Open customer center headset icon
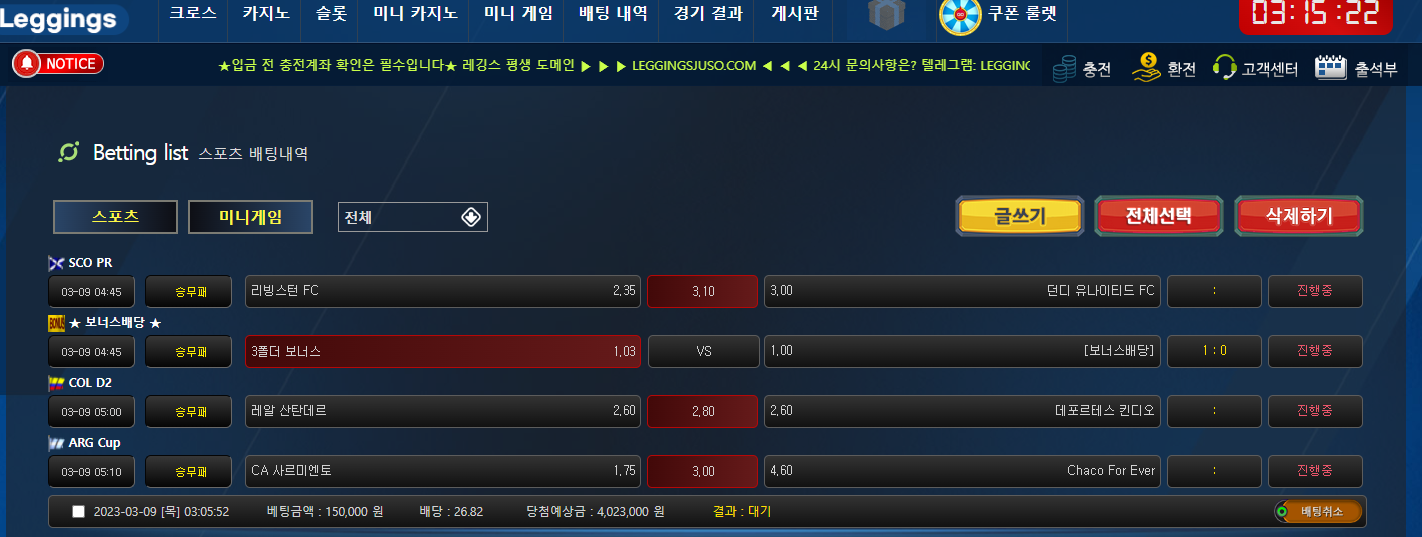The height and width of the screenshot is (537, 1422). pyautogui.click(x=1224, y=68)
